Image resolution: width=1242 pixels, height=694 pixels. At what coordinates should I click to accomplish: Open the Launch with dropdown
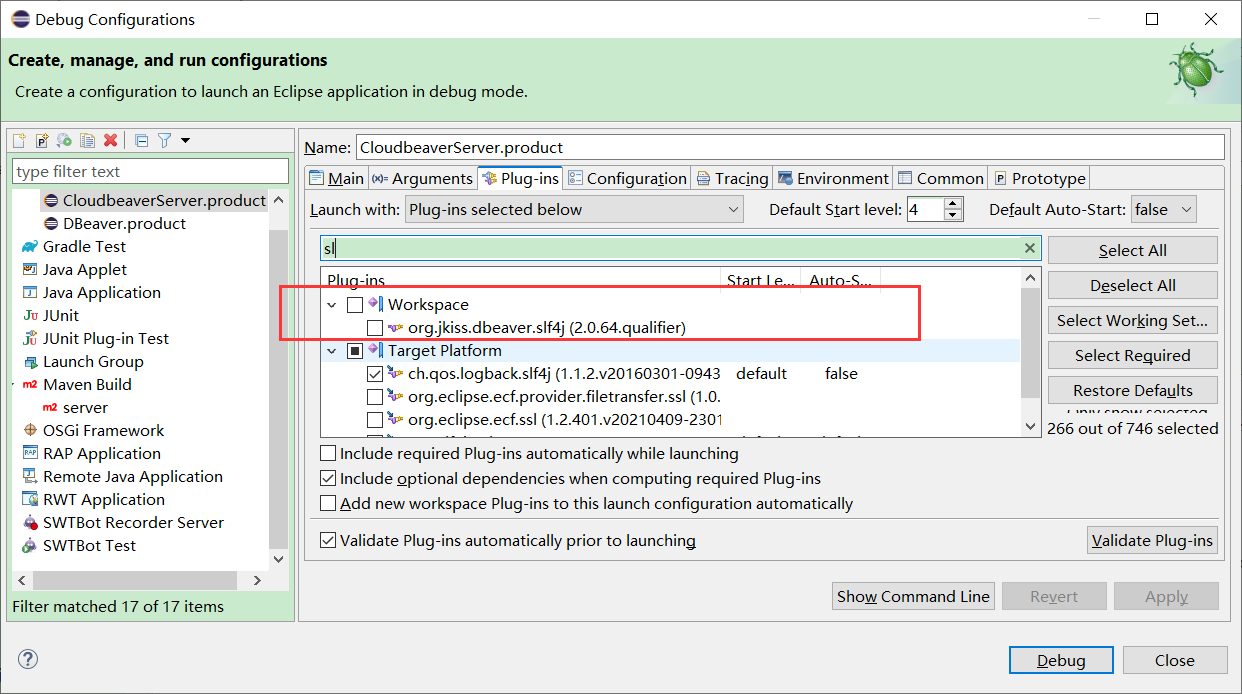pyautogui.click(x=574, y=209)
